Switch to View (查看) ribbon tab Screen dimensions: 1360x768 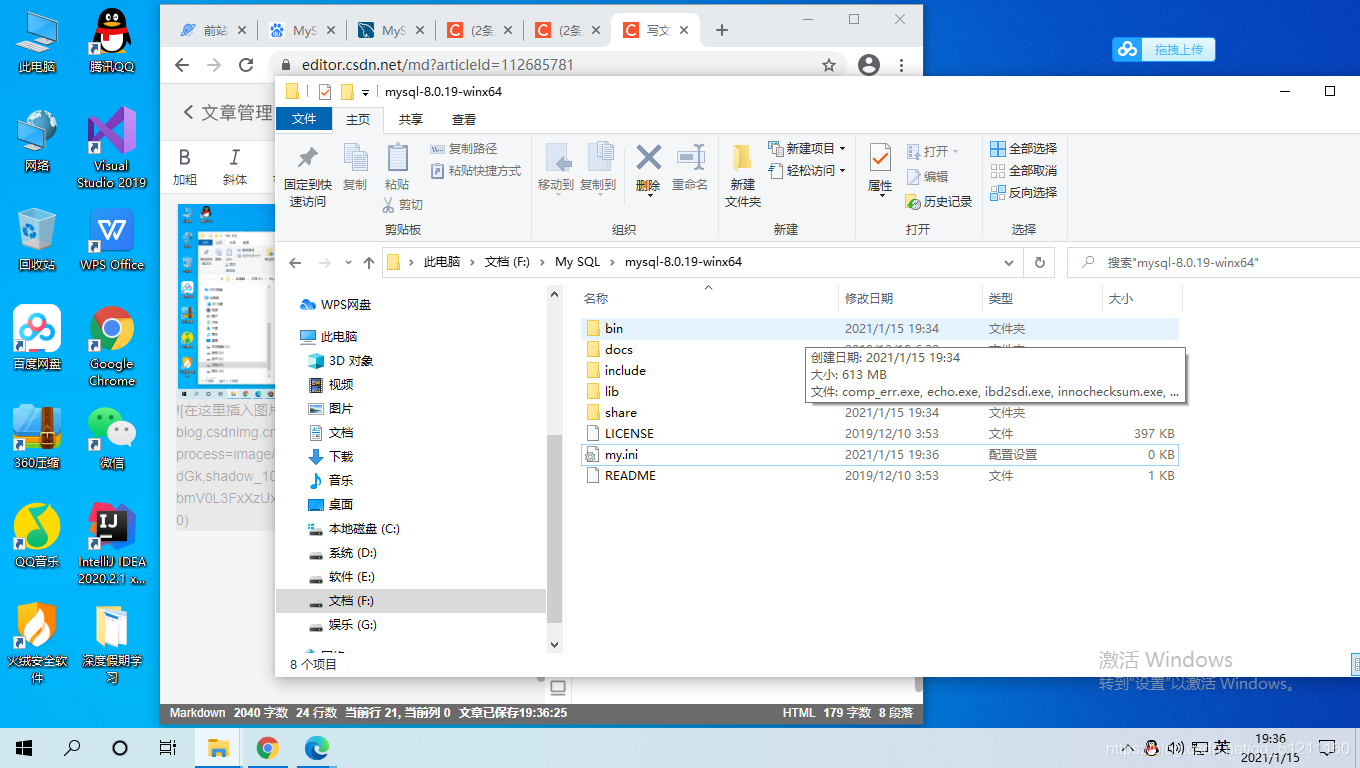pos(464,119)
